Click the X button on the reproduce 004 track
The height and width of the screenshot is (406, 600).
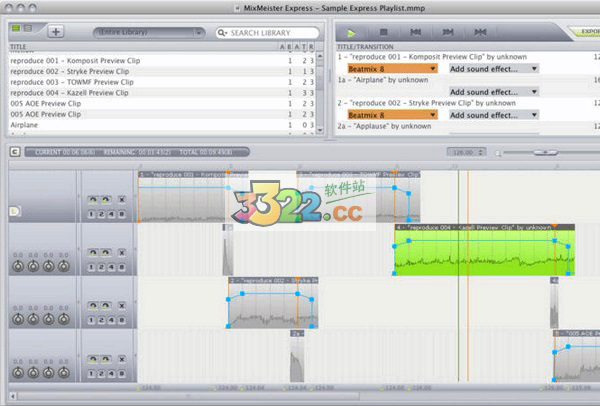click(122, 253)
